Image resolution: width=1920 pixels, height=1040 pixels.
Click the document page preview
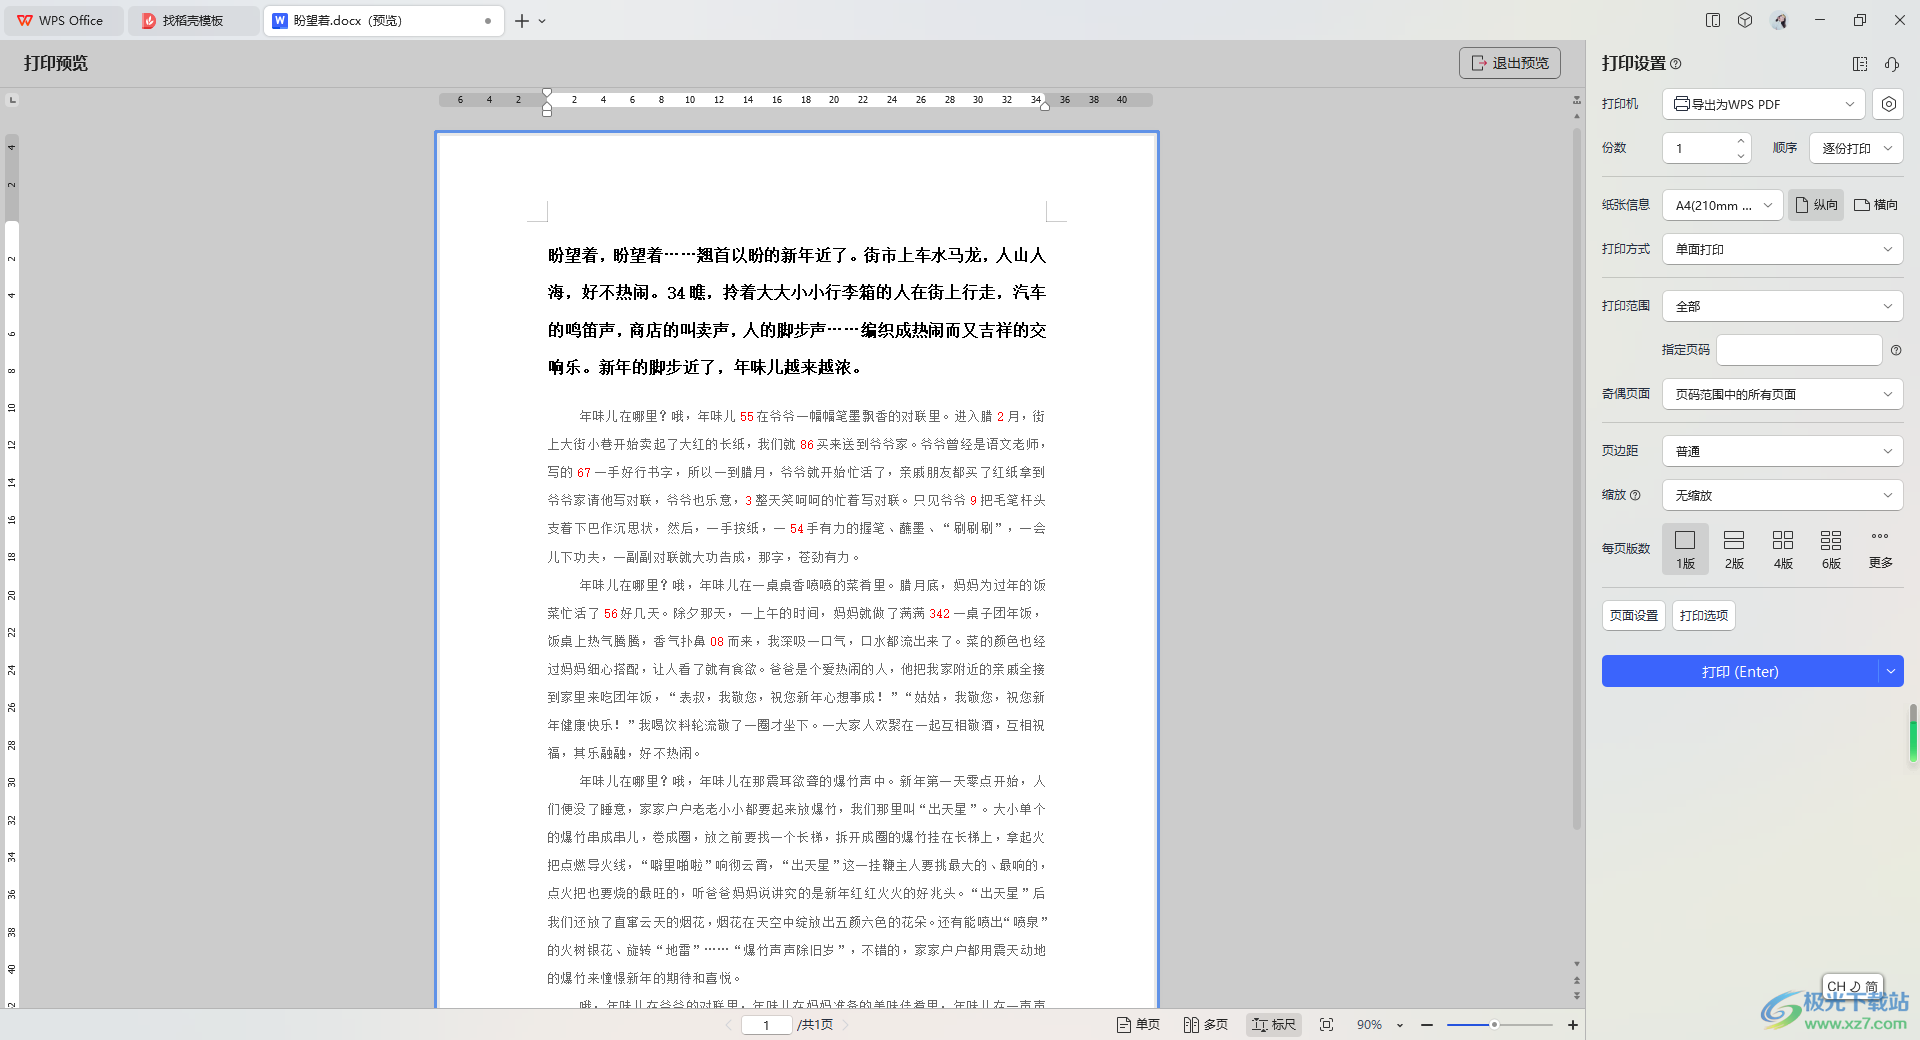tap(797, 570)
